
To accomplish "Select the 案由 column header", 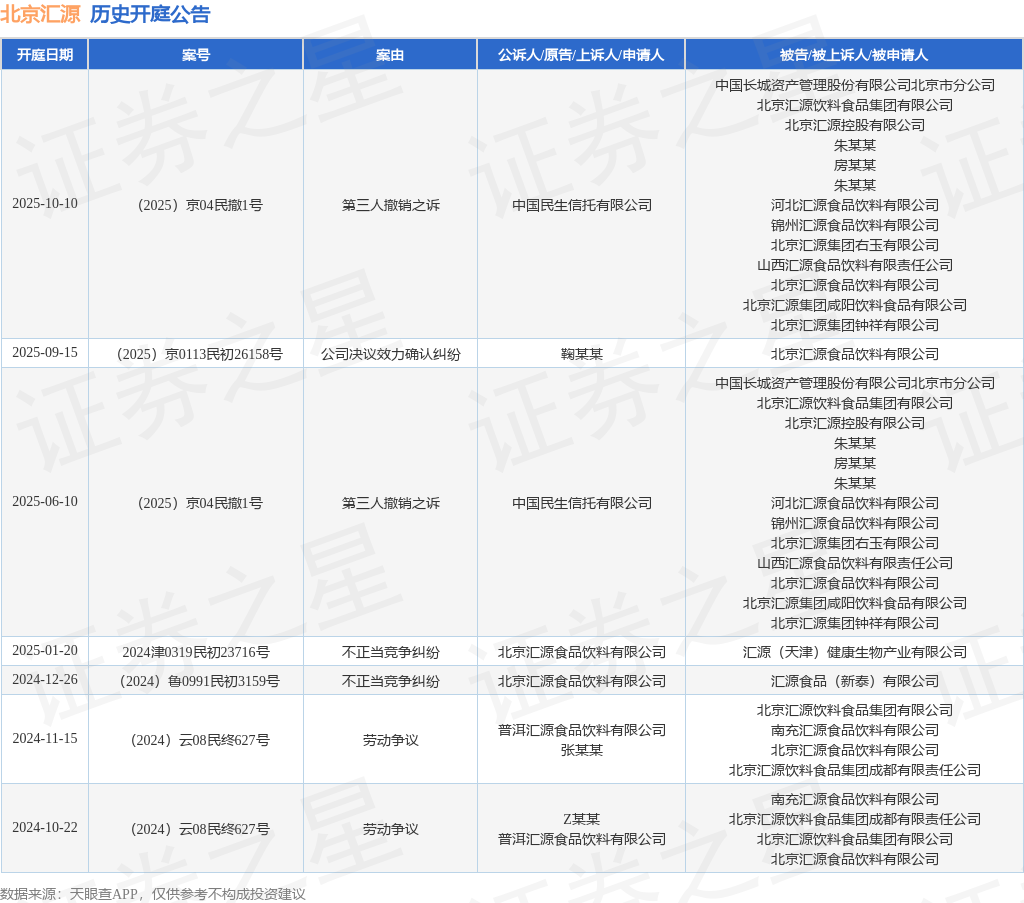I will coord(390,55).
